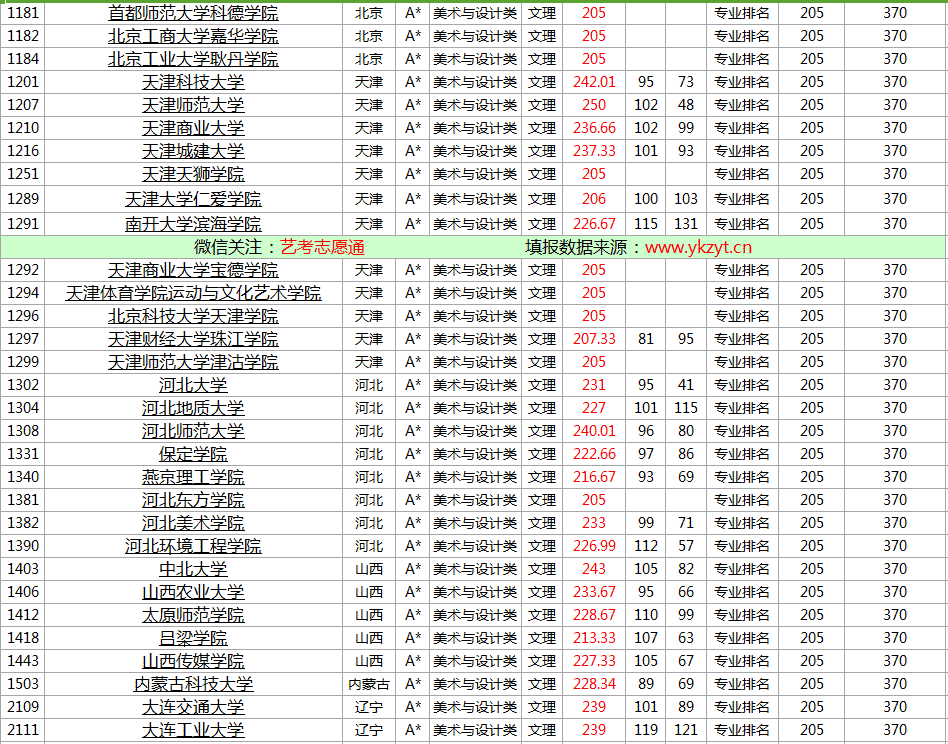Open the 首都师范大学科德学院 link
This screenshot has height=744, width=948.
(x=193, y=13)
